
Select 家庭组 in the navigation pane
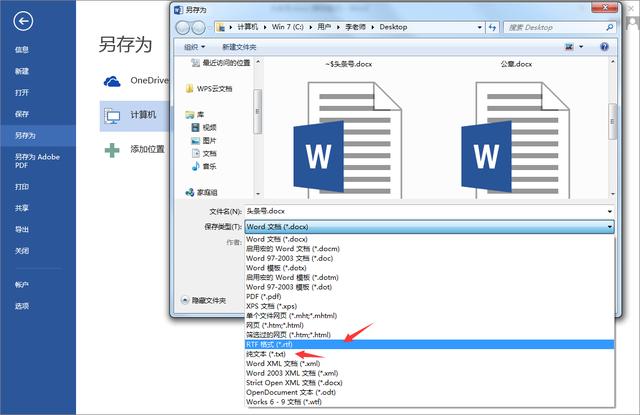[202, 192]
